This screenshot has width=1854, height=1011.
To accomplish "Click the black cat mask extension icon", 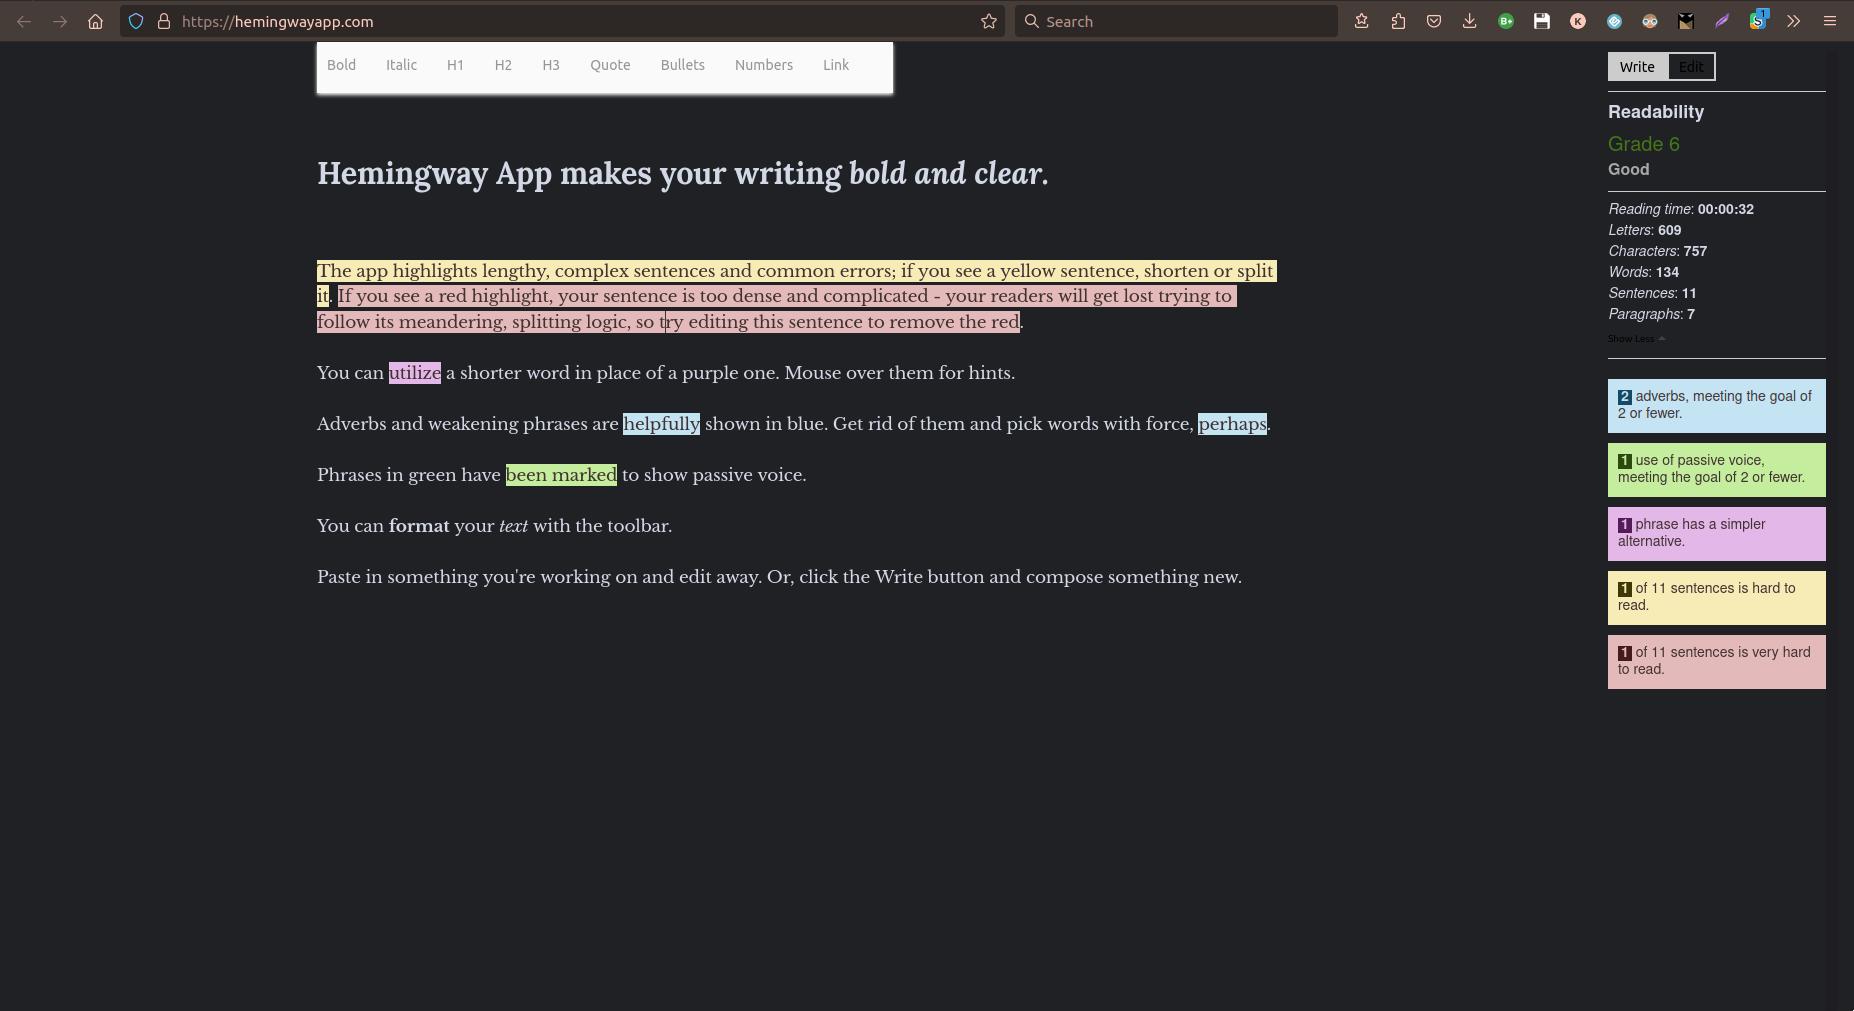I will tap(1686, 21).
